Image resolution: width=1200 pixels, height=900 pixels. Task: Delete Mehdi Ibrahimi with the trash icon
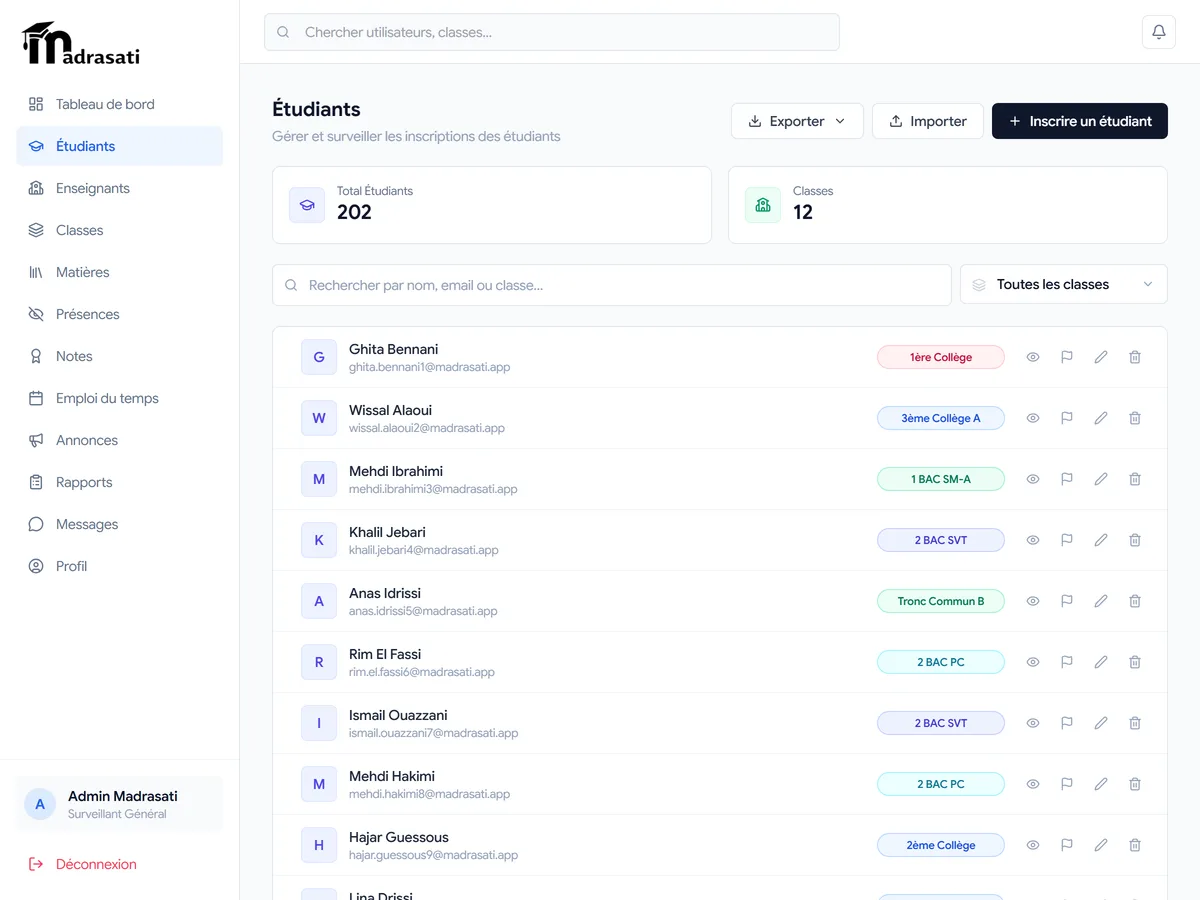1135,479
